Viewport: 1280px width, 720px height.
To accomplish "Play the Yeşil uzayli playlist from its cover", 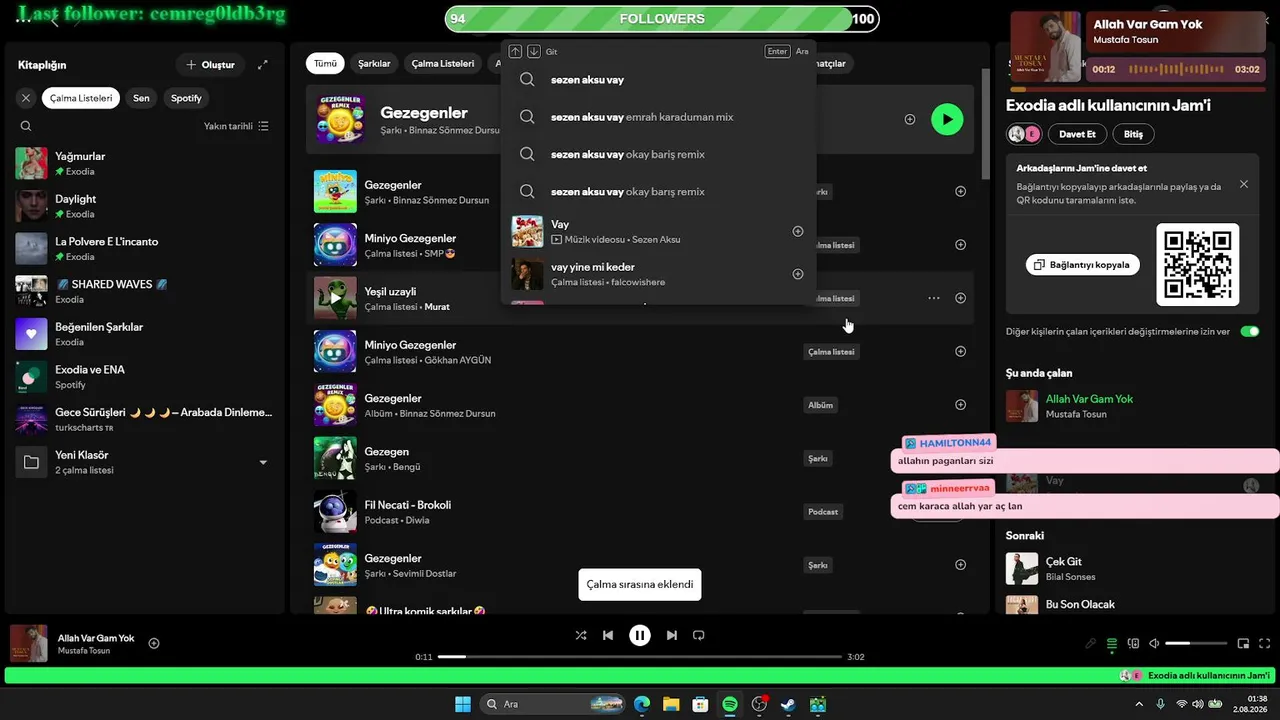I will (335, 298).
